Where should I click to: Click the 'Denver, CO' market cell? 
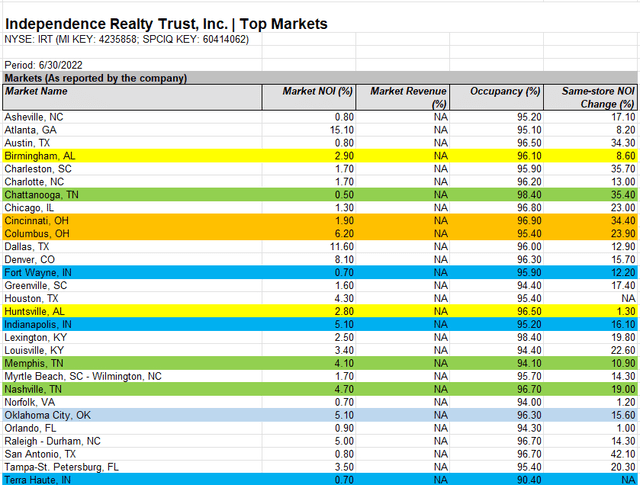(x=132, y=260)
